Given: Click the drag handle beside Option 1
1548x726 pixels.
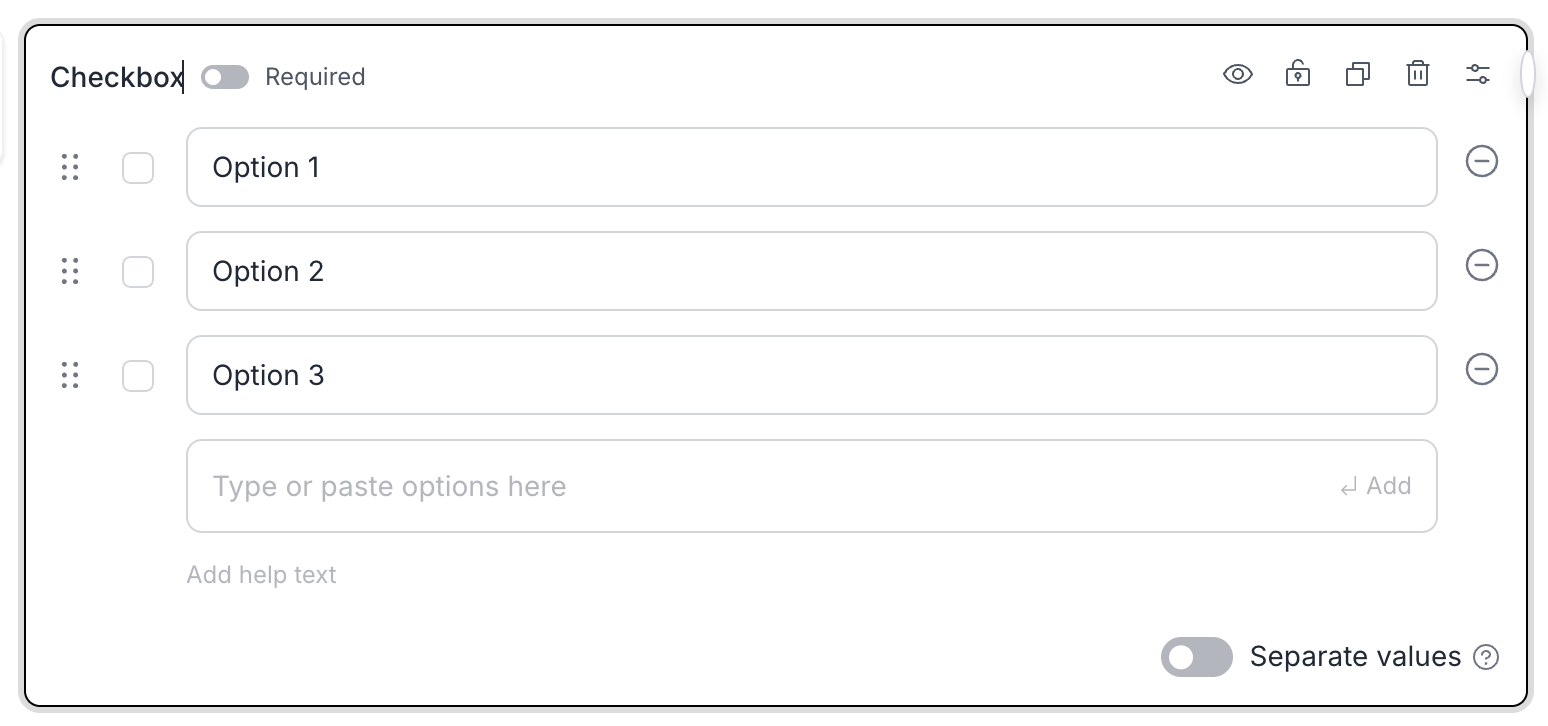Looking at the screenshot, I should (x=70, y=167).
